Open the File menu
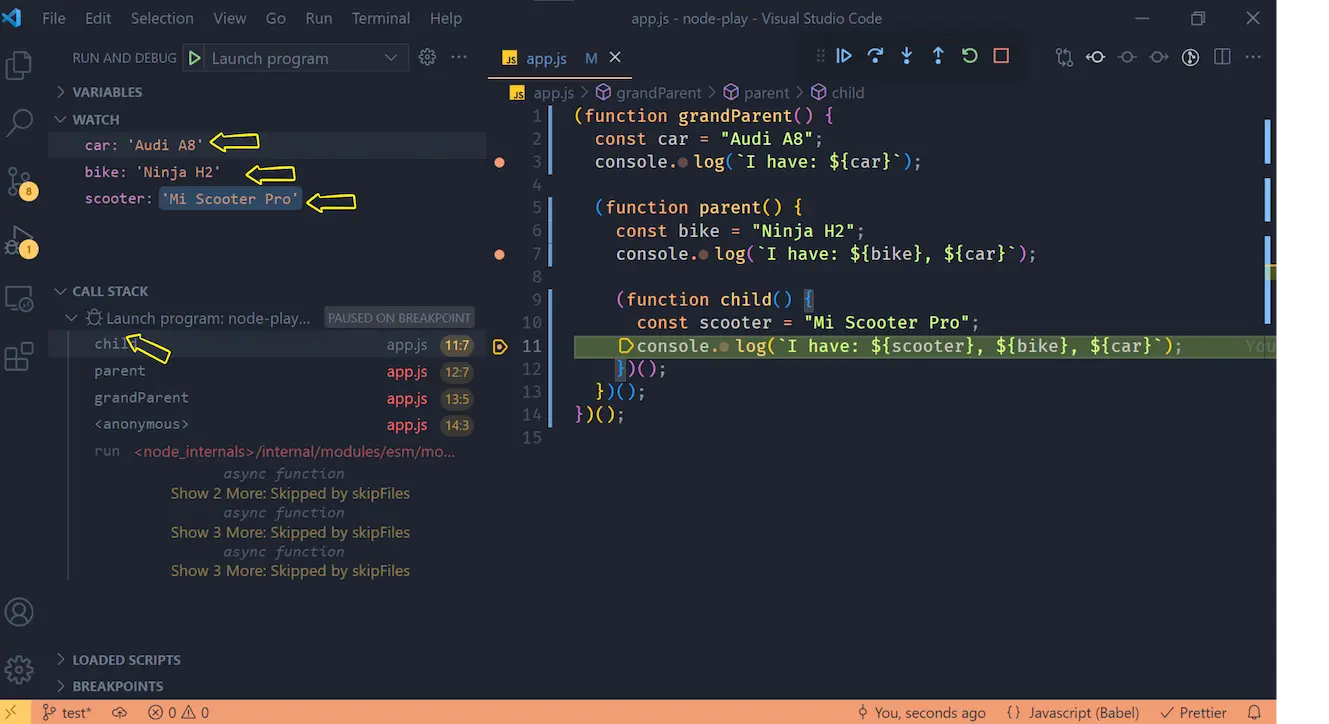This screenshot has width=1329, height=724. coord(54,18)
